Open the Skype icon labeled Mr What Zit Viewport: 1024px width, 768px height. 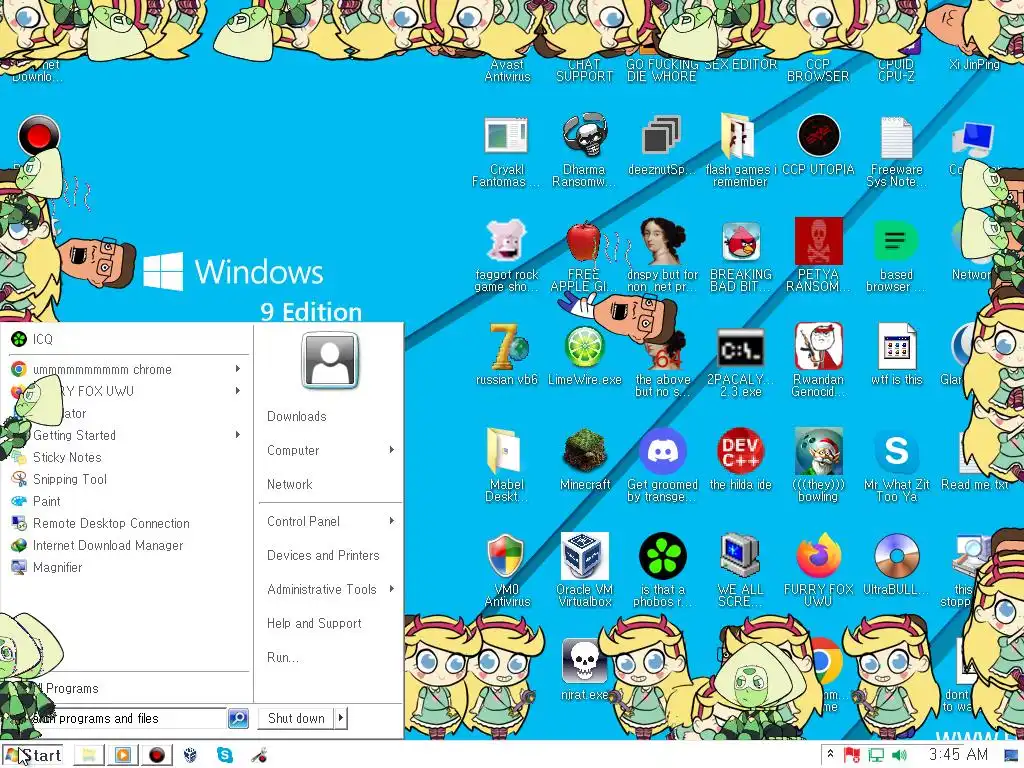coord(896,451)
